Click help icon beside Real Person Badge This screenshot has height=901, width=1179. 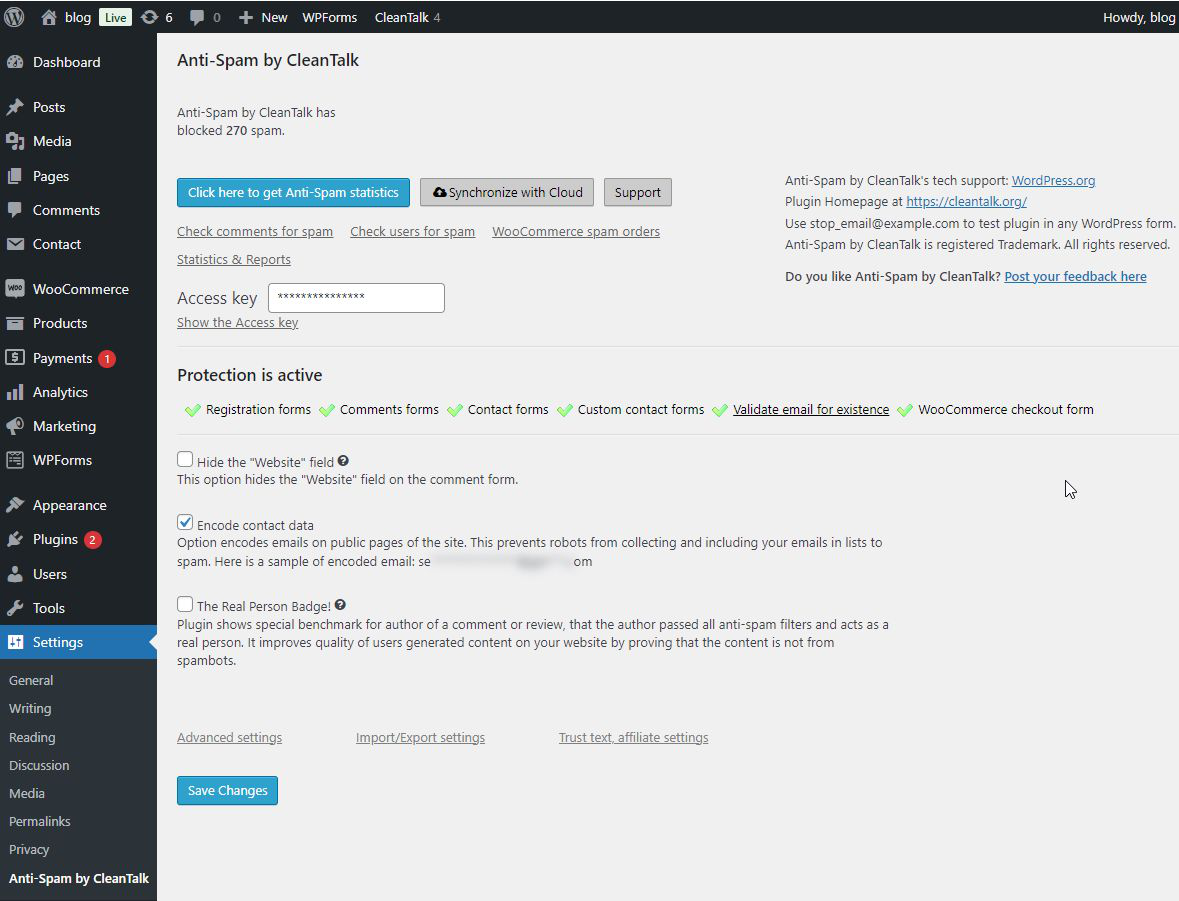(x=340, y=605)
